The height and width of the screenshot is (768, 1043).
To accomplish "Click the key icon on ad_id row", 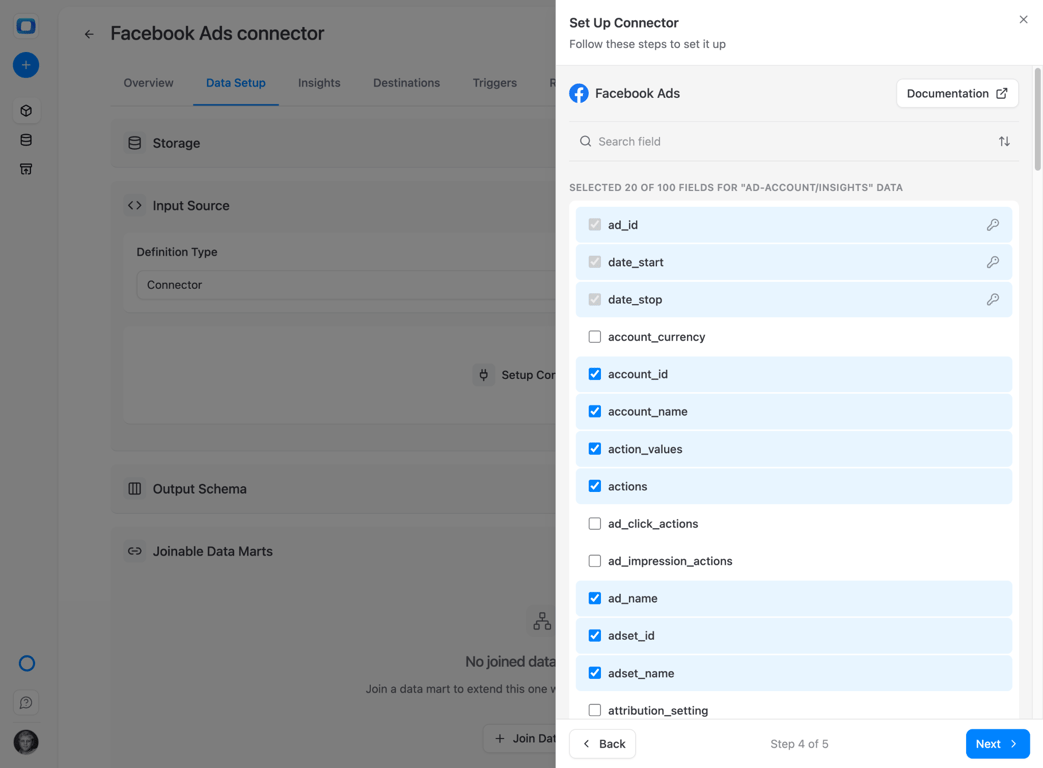I will (x=992, y=225).
